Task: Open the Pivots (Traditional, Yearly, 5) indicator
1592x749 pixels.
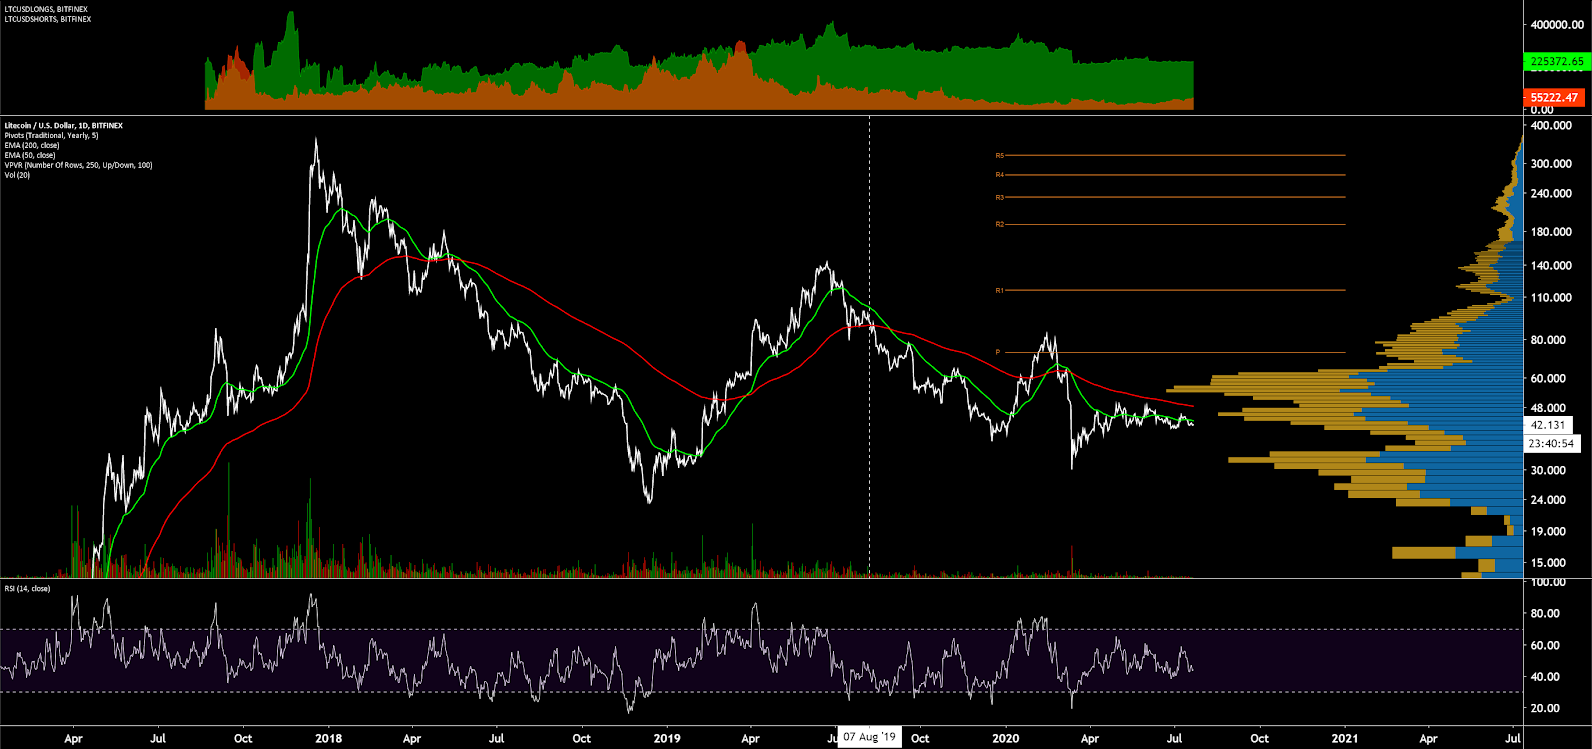Action: [51, 135]
